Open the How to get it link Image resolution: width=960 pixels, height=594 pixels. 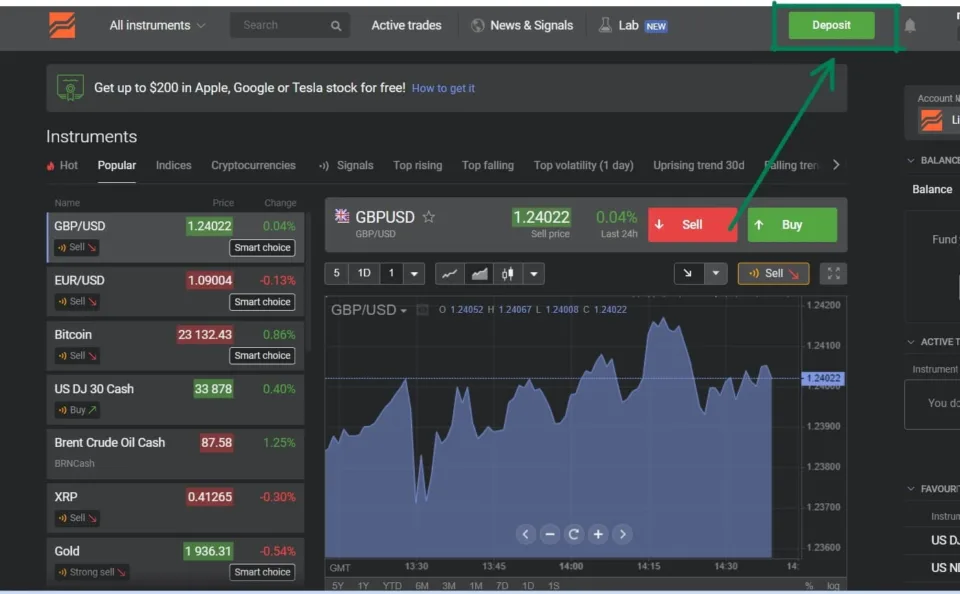click(443, 88)
